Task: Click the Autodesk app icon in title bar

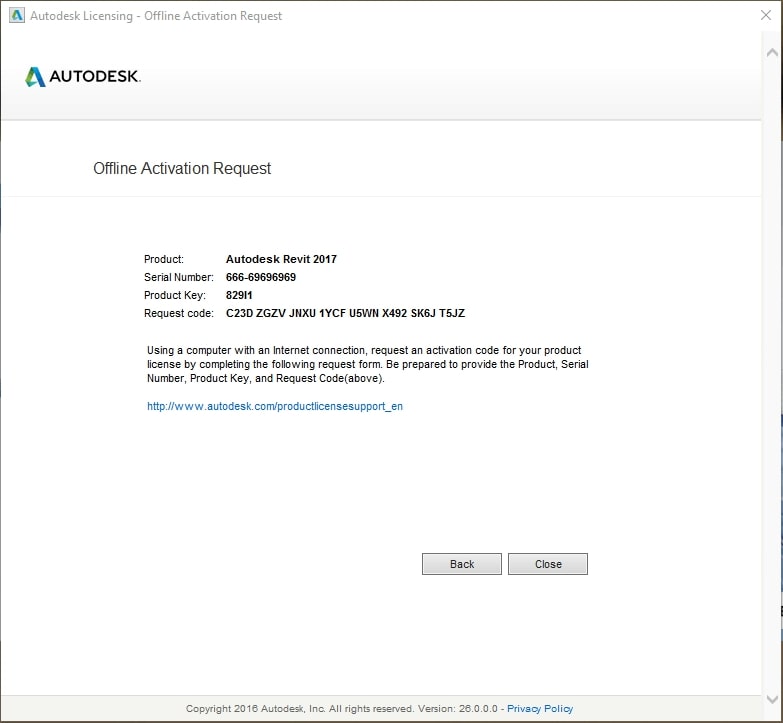Action: pyautogui.click(x=14, y=16)
